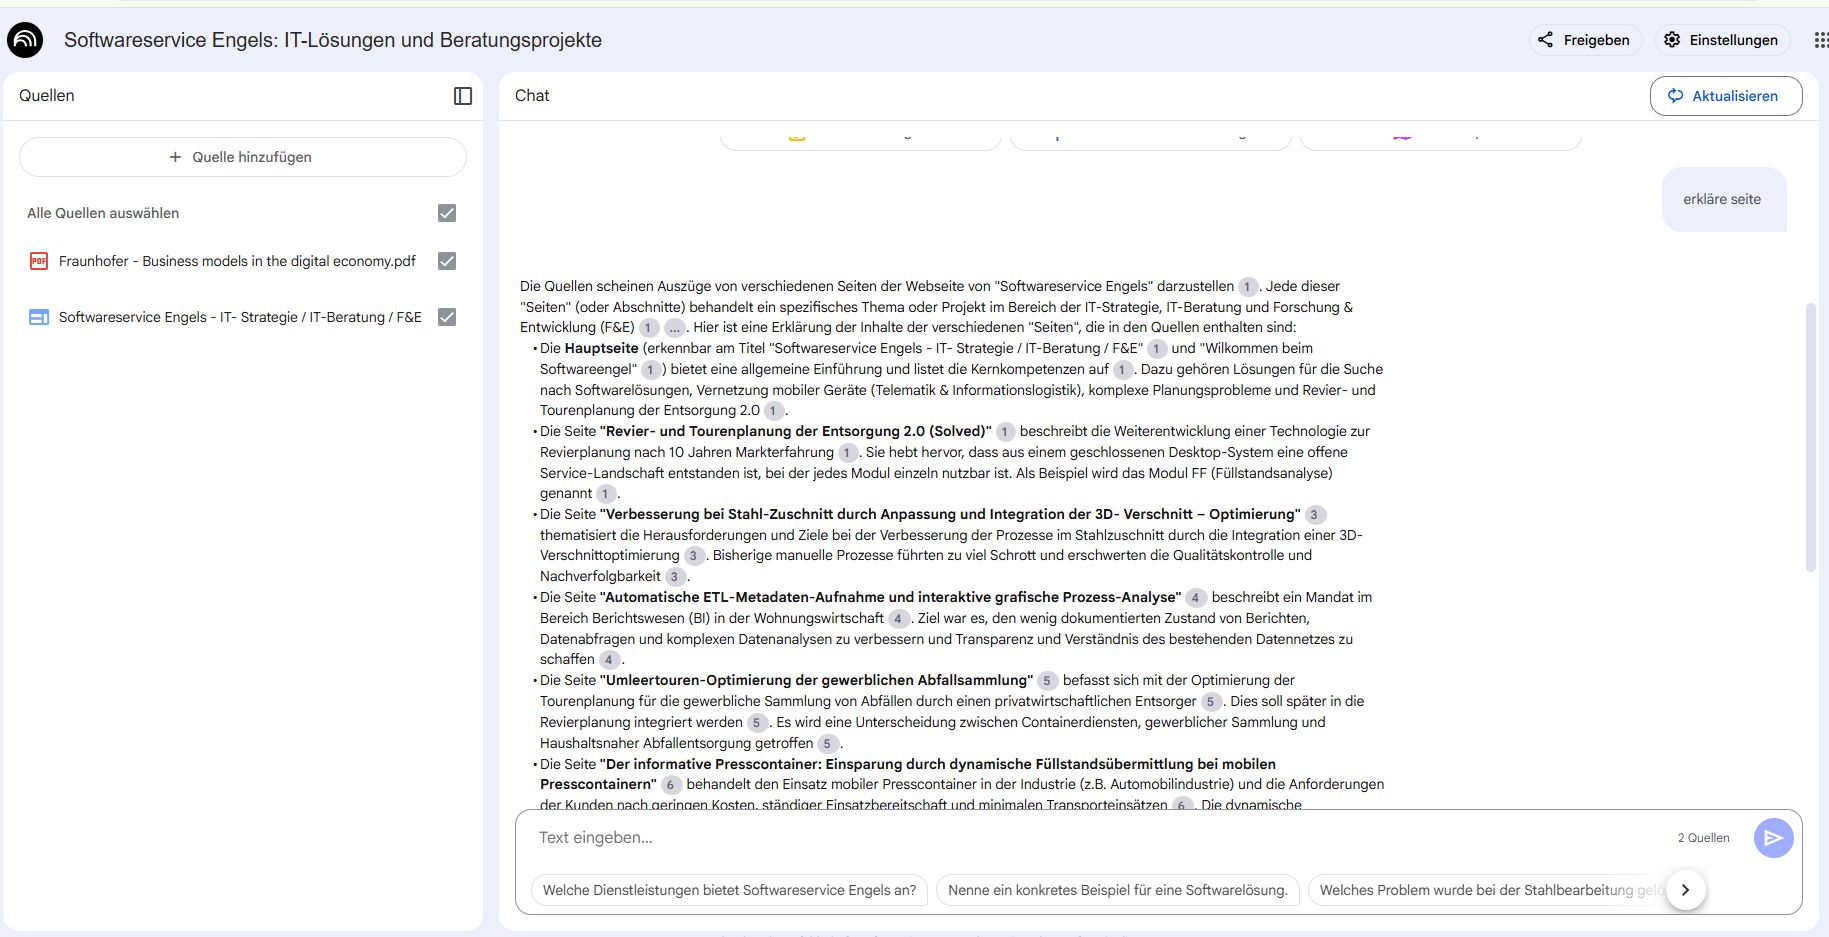Image resolution: width=1829 pixels, height=937 pixels.
Task: Show more suggested questions with the chevron arrow
Action: [1685, 890]
